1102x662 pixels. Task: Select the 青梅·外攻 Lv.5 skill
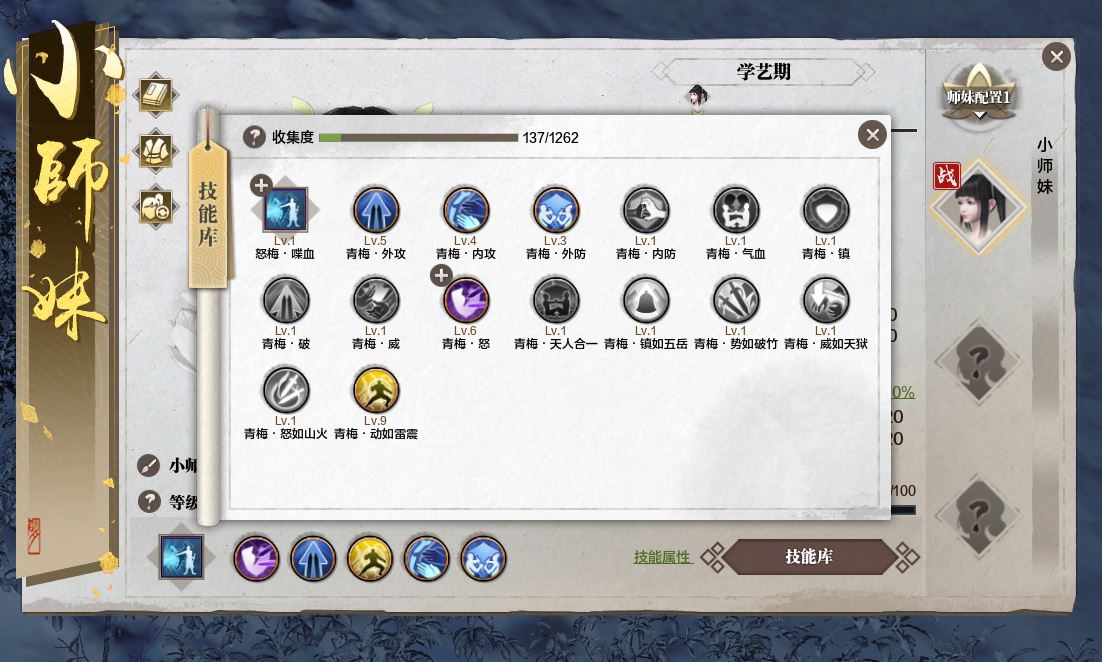375,209
